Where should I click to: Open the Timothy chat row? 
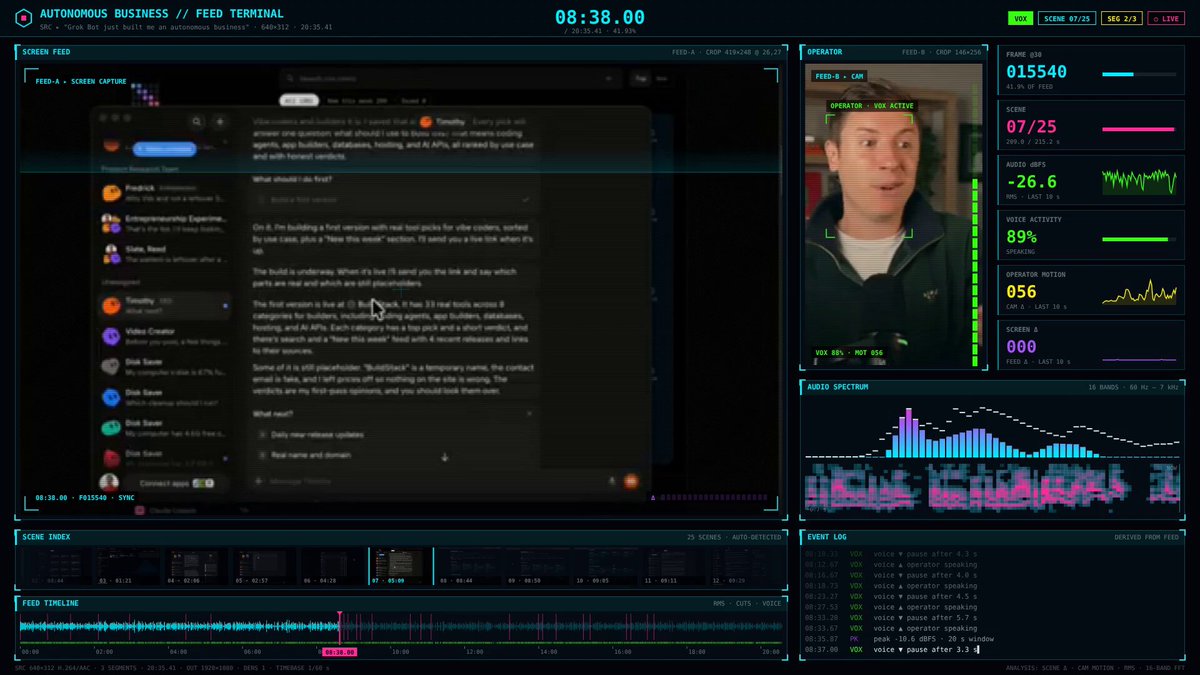point(164,305)
